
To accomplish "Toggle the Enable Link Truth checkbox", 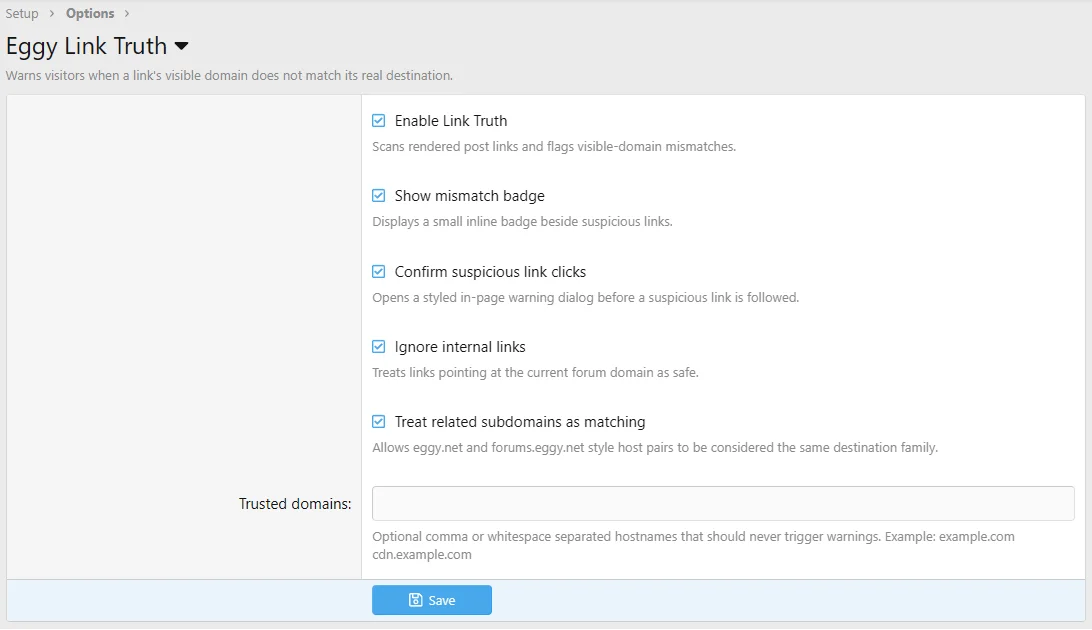I will 378,120.
